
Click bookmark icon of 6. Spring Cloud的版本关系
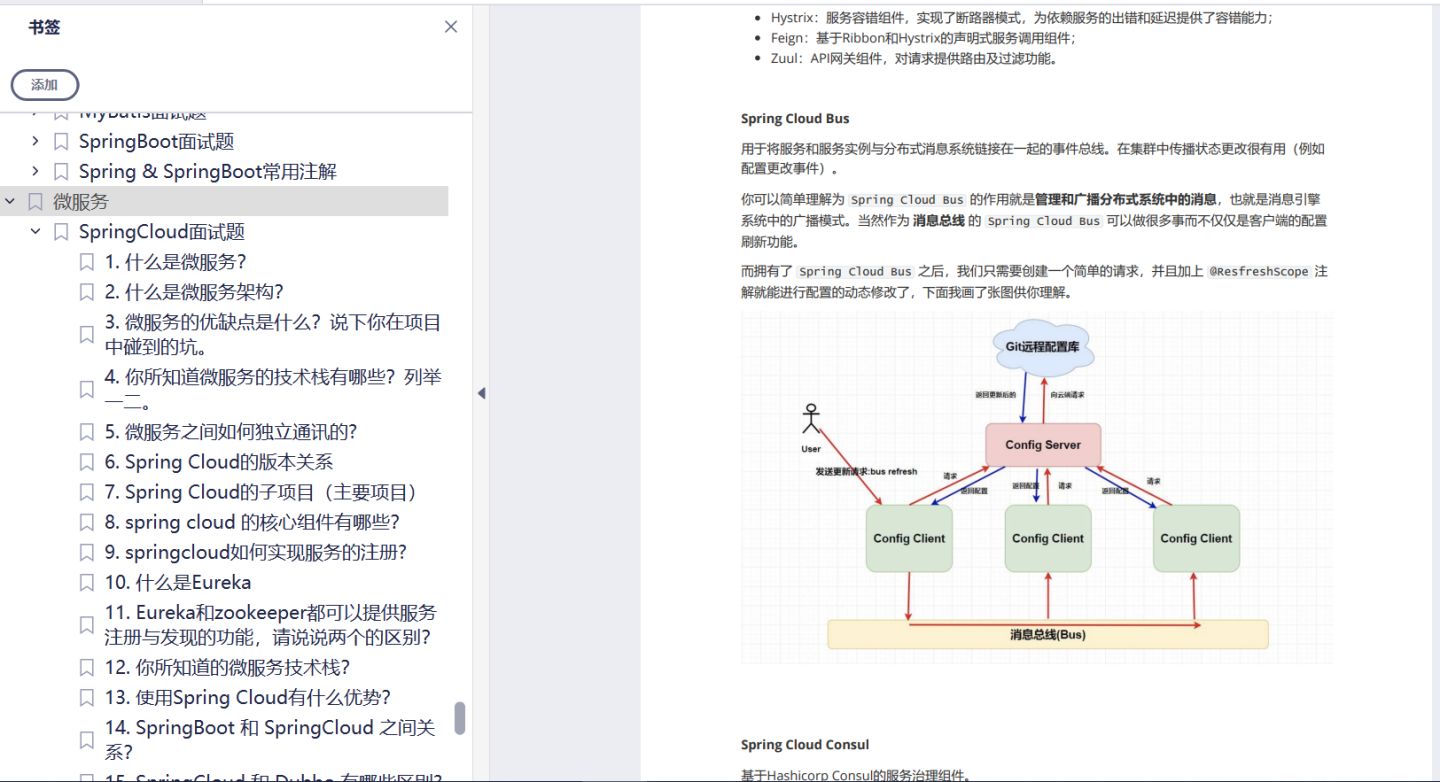tap(87, 462)
